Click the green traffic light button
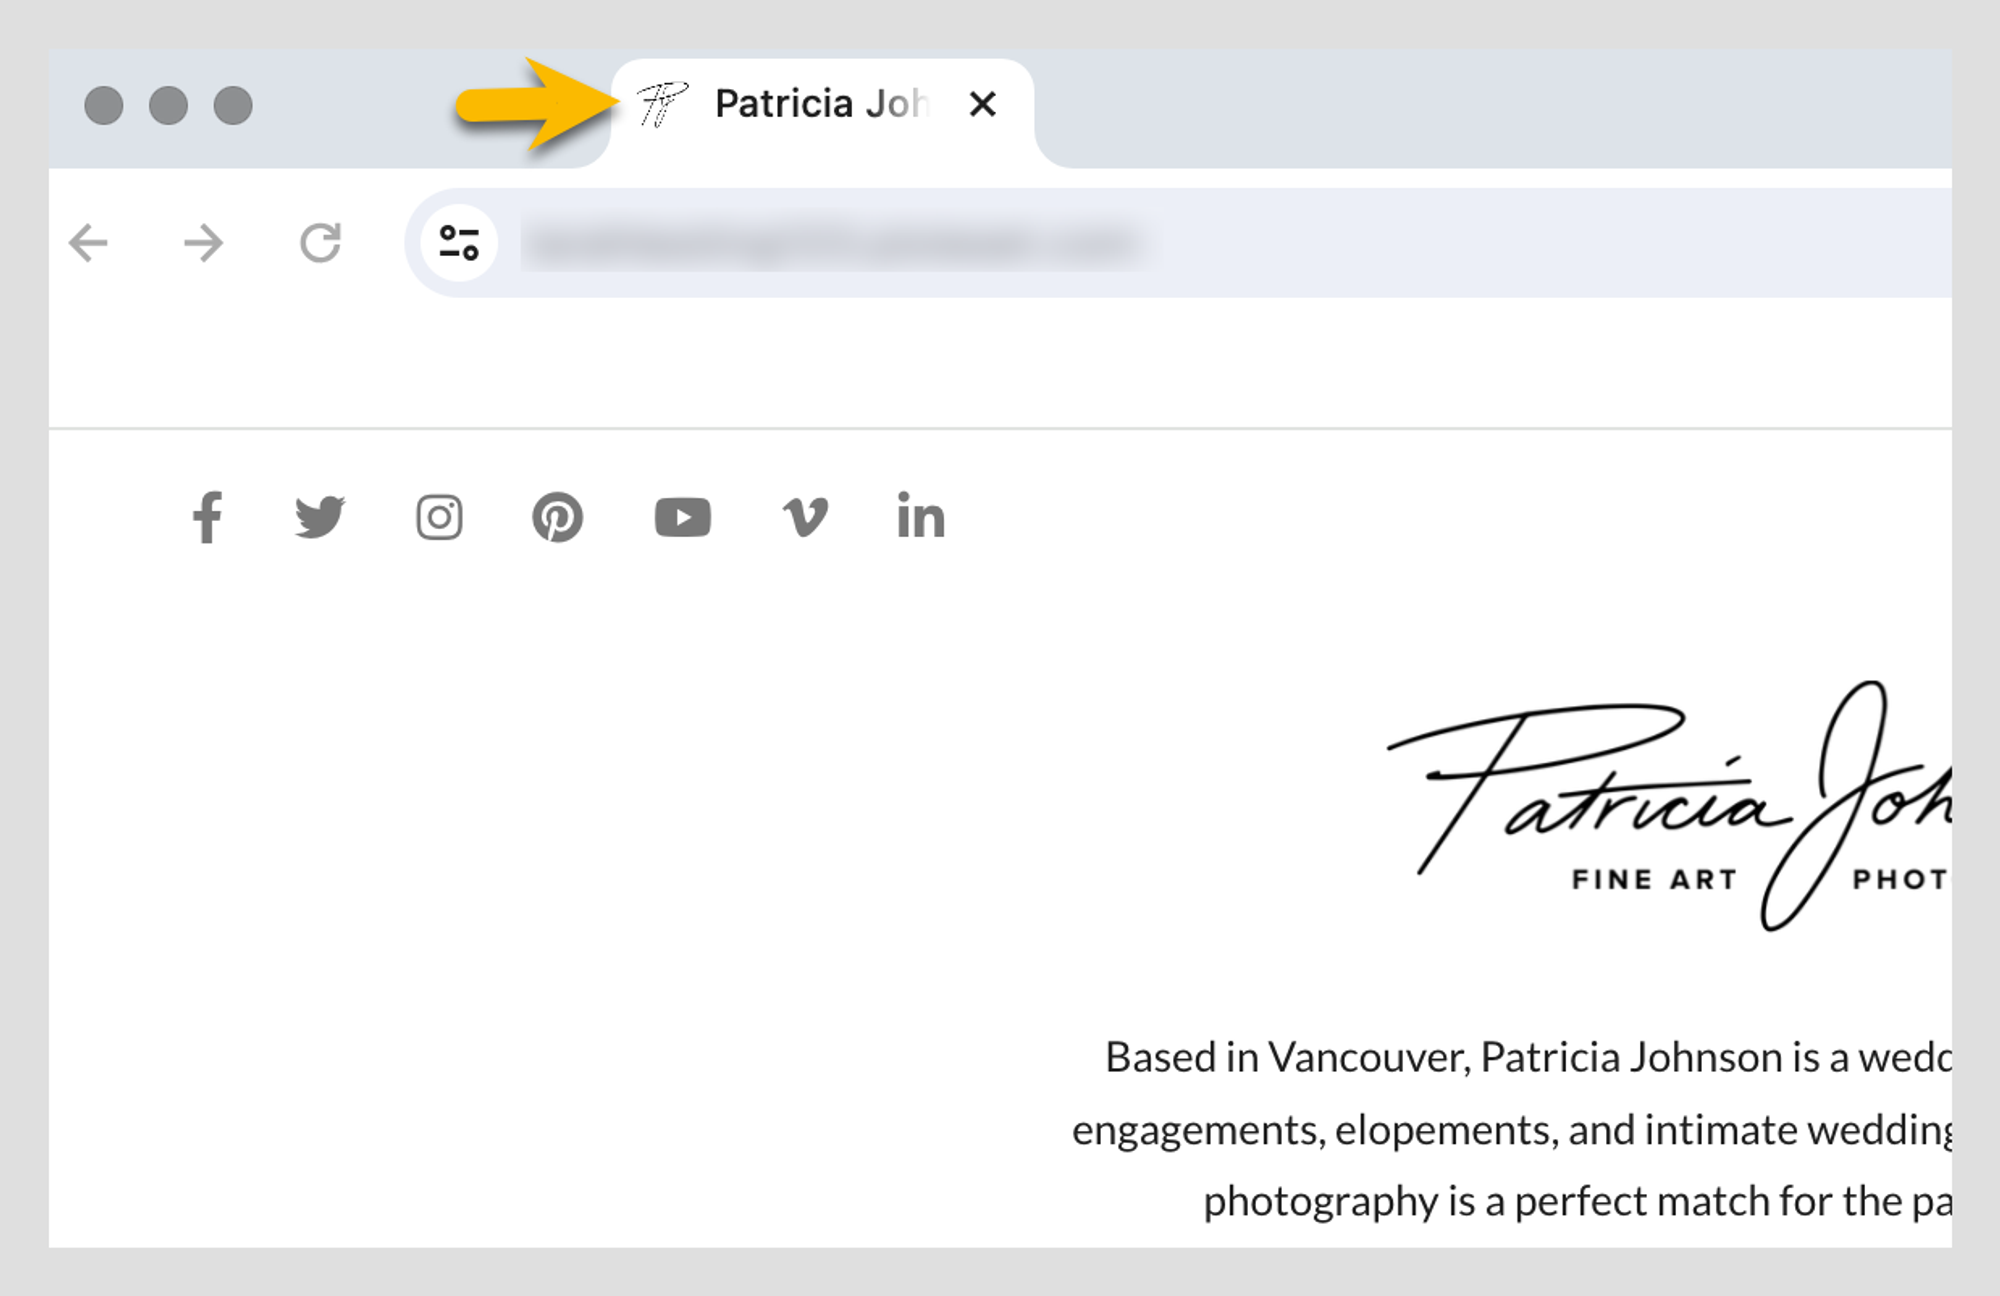The width and height of the screenshot is (2000, 1296). [x=232, y=106]
